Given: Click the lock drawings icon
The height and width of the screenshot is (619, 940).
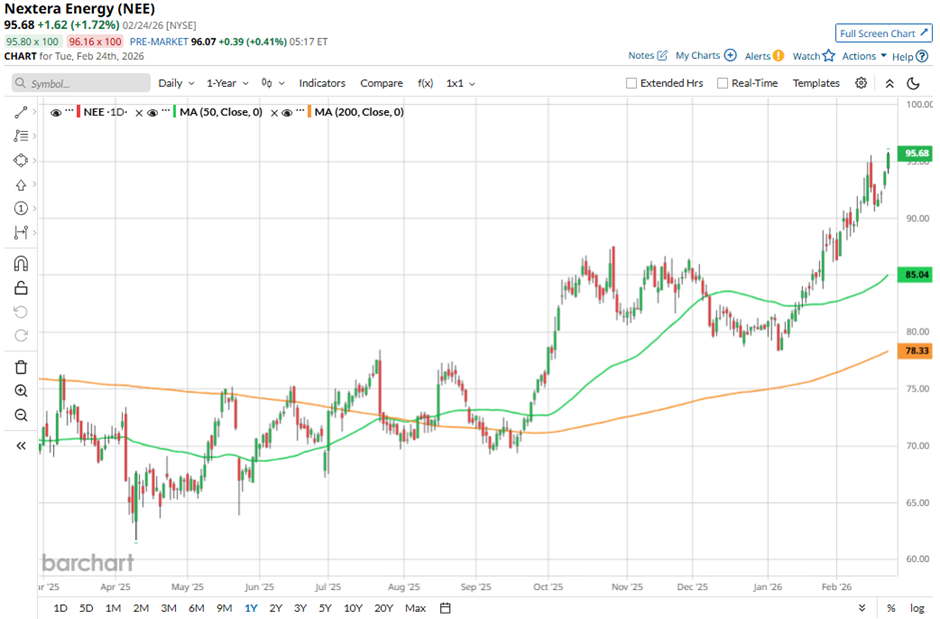Looking at the screenshot, I should tap(21, 288).
